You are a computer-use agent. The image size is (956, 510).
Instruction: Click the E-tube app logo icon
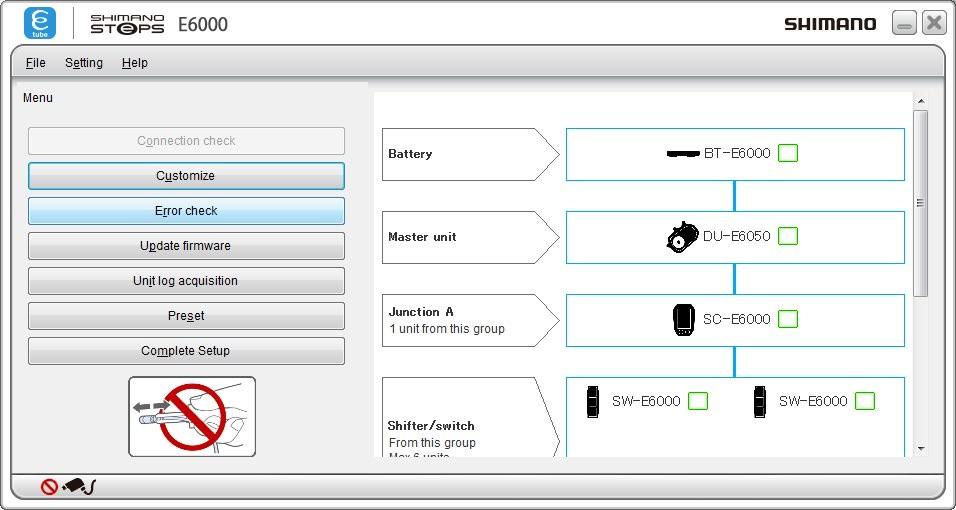point(40,23)
